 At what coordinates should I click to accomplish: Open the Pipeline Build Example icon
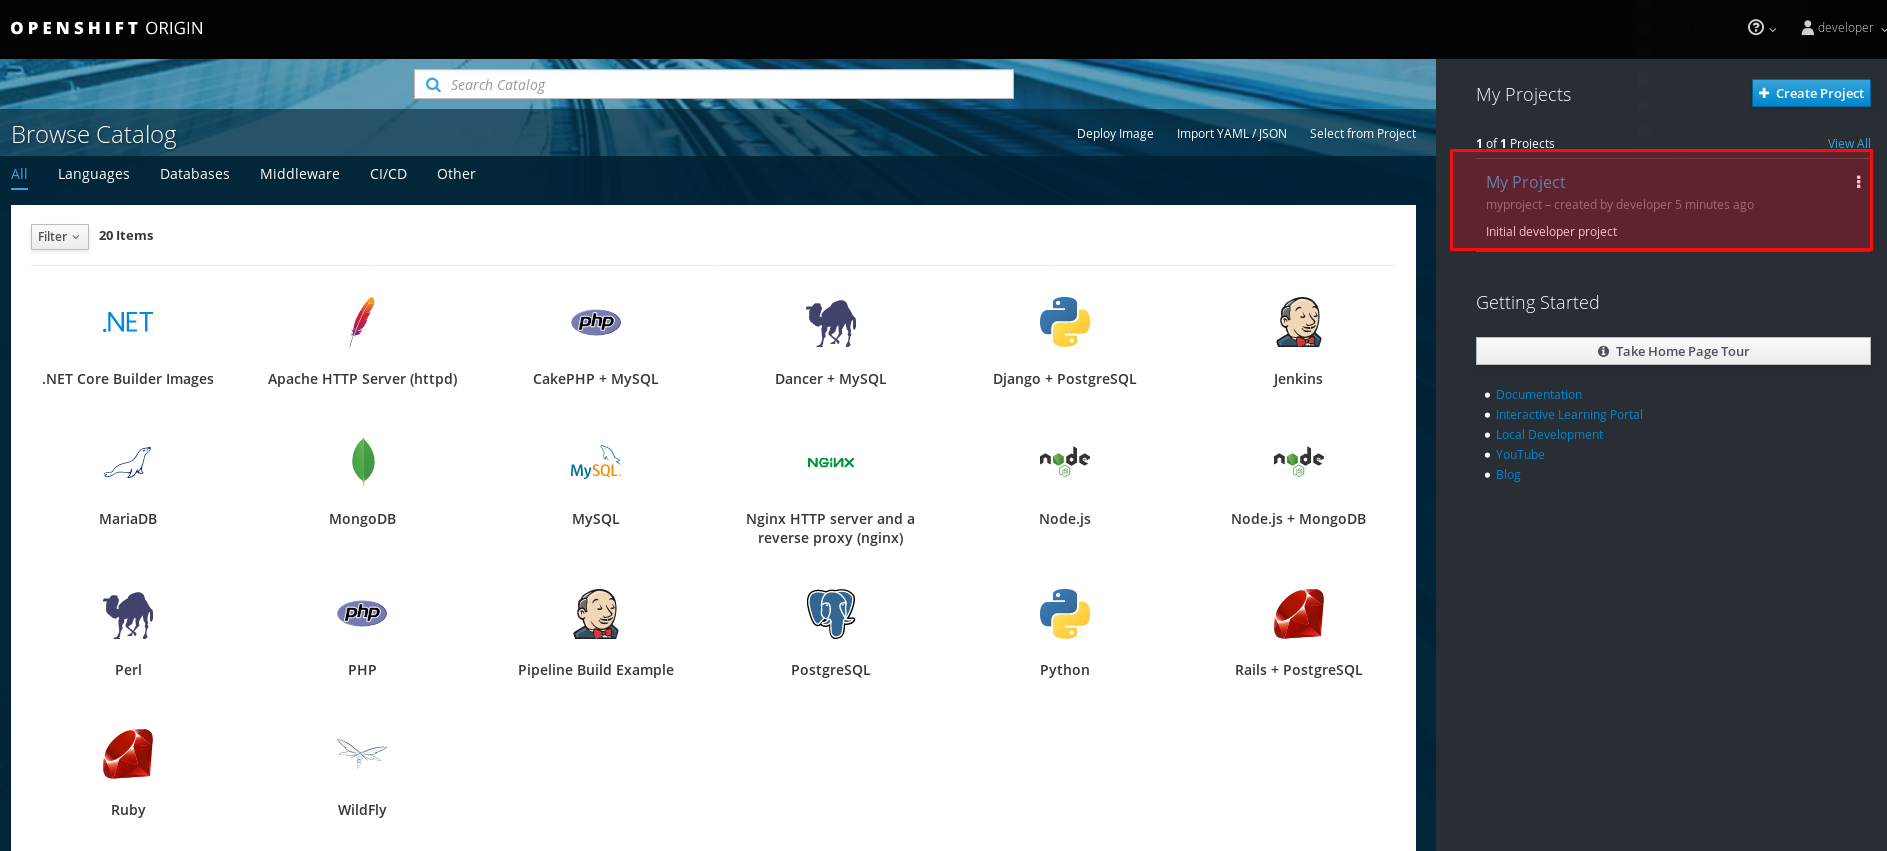coord(596,613)
